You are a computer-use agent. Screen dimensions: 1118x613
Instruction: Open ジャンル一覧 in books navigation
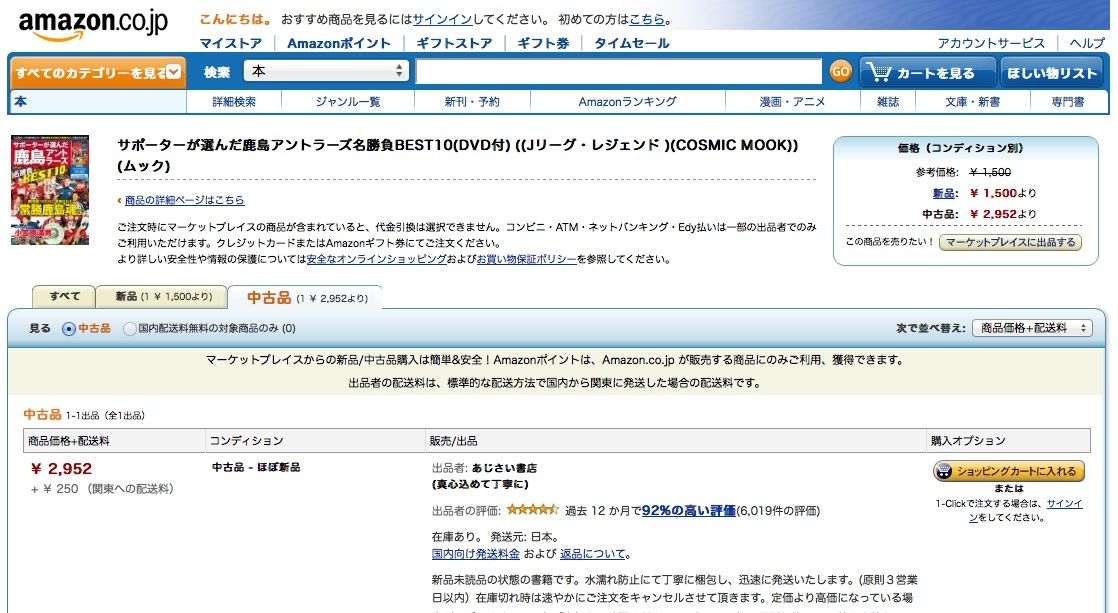pos(348,102)
